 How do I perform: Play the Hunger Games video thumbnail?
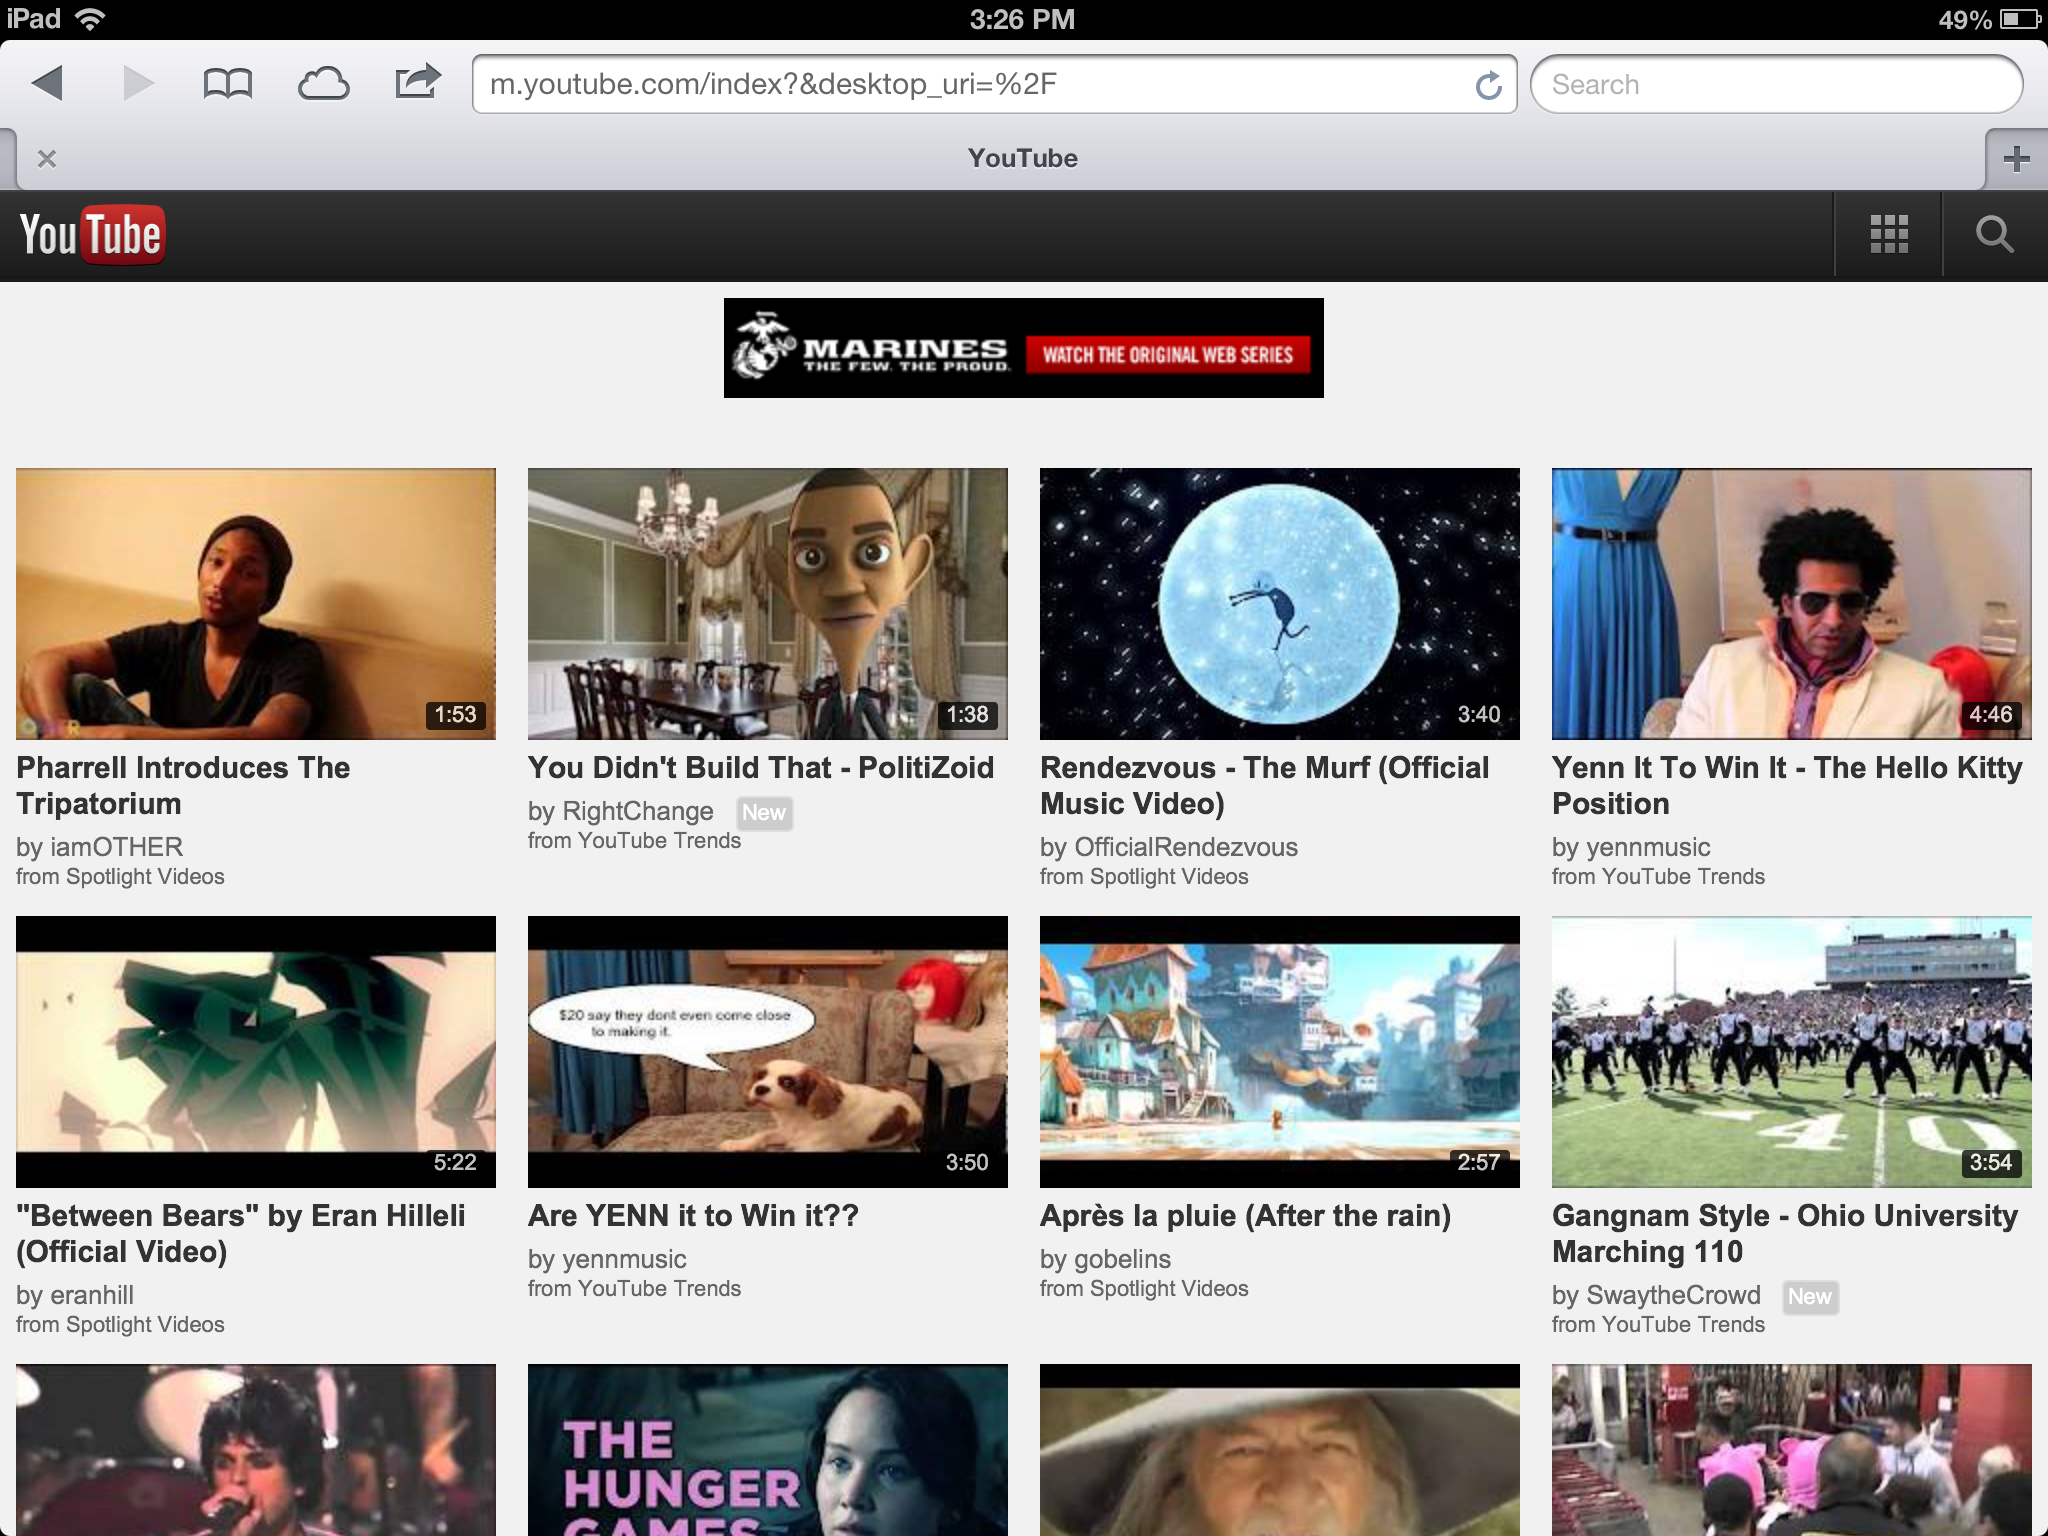[x=768, y=1450]
